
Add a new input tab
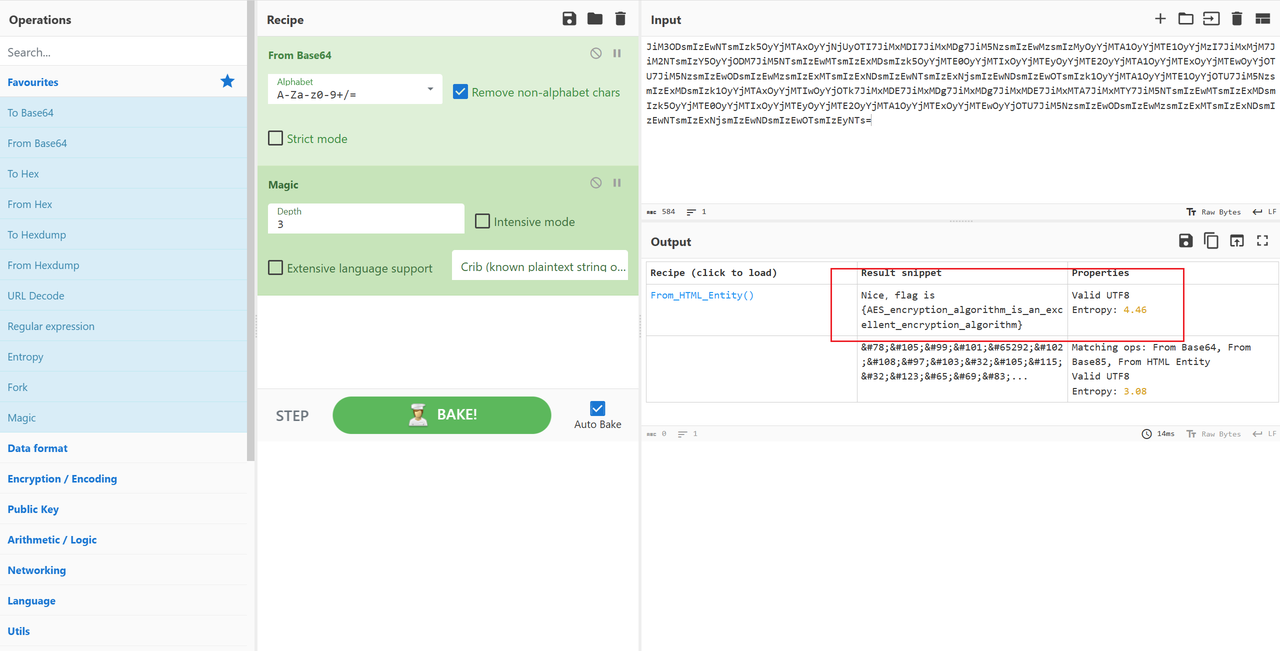click(1160, 19)
